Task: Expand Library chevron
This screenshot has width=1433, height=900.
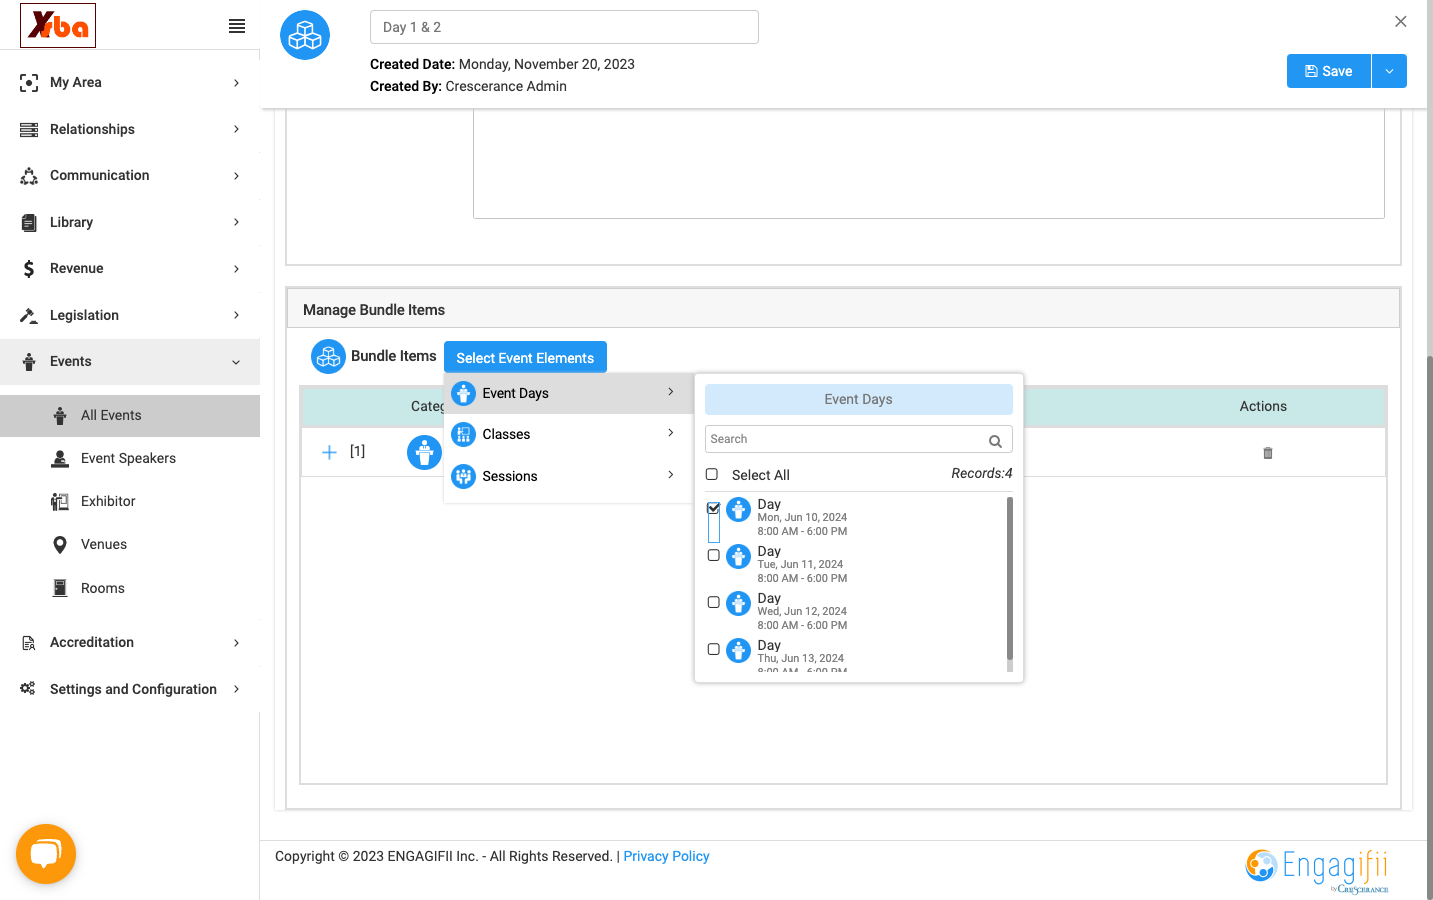Action: tap(236, 222)
